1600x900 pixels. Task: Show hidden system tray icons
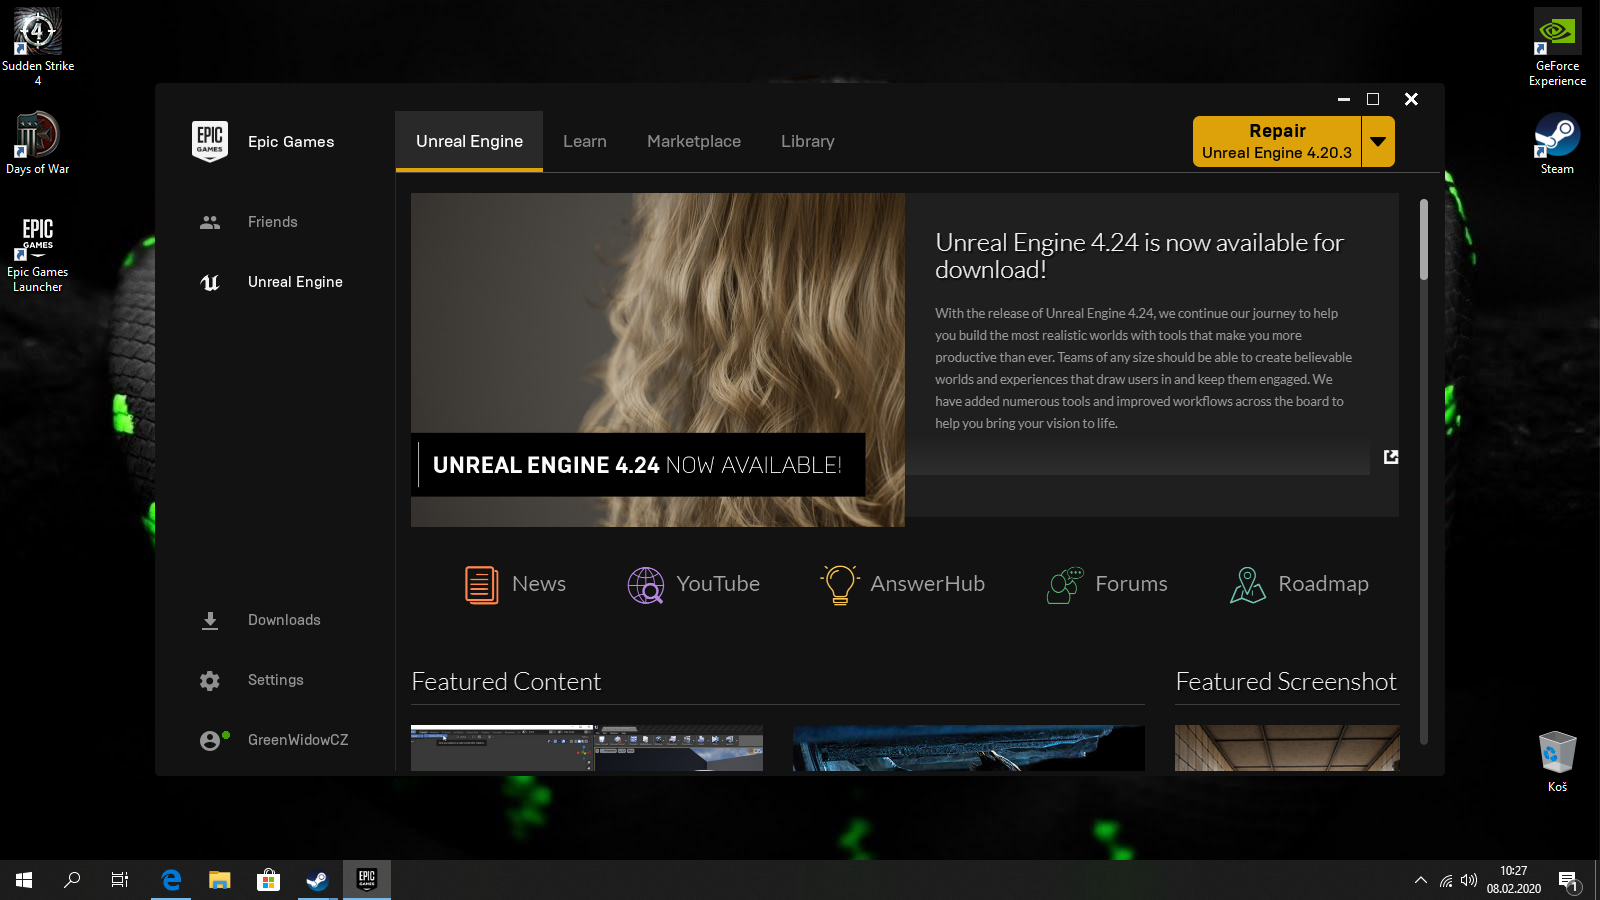1421,880
